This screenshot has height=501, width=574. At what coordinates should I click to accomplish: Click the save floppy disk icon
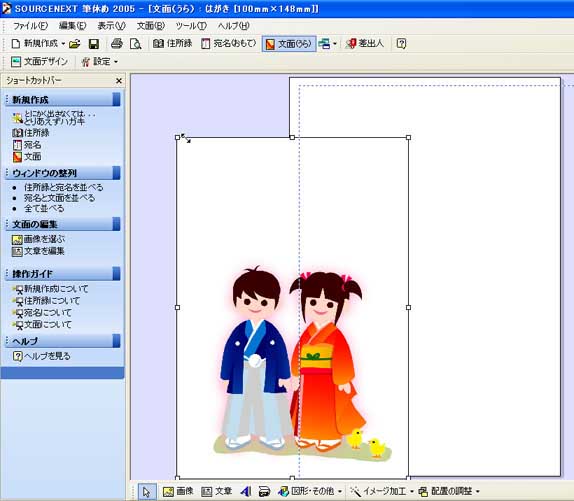pos(94,44)
